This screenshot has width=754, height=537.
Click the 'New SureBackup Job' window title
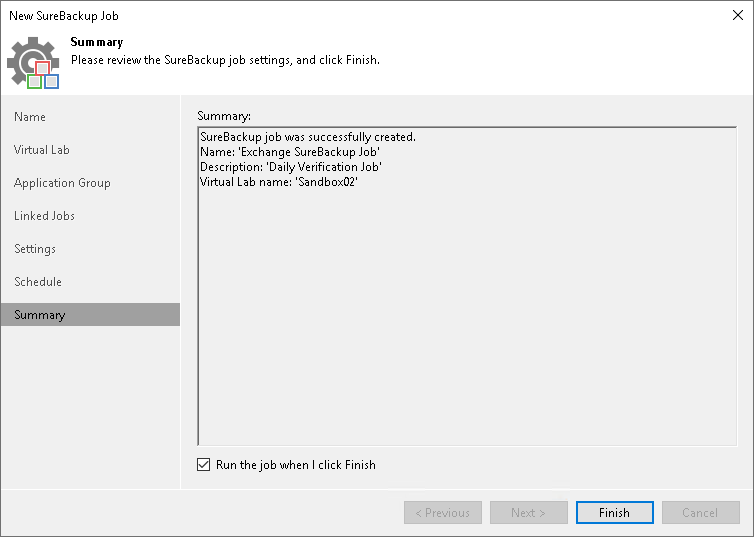click(64, 16)
